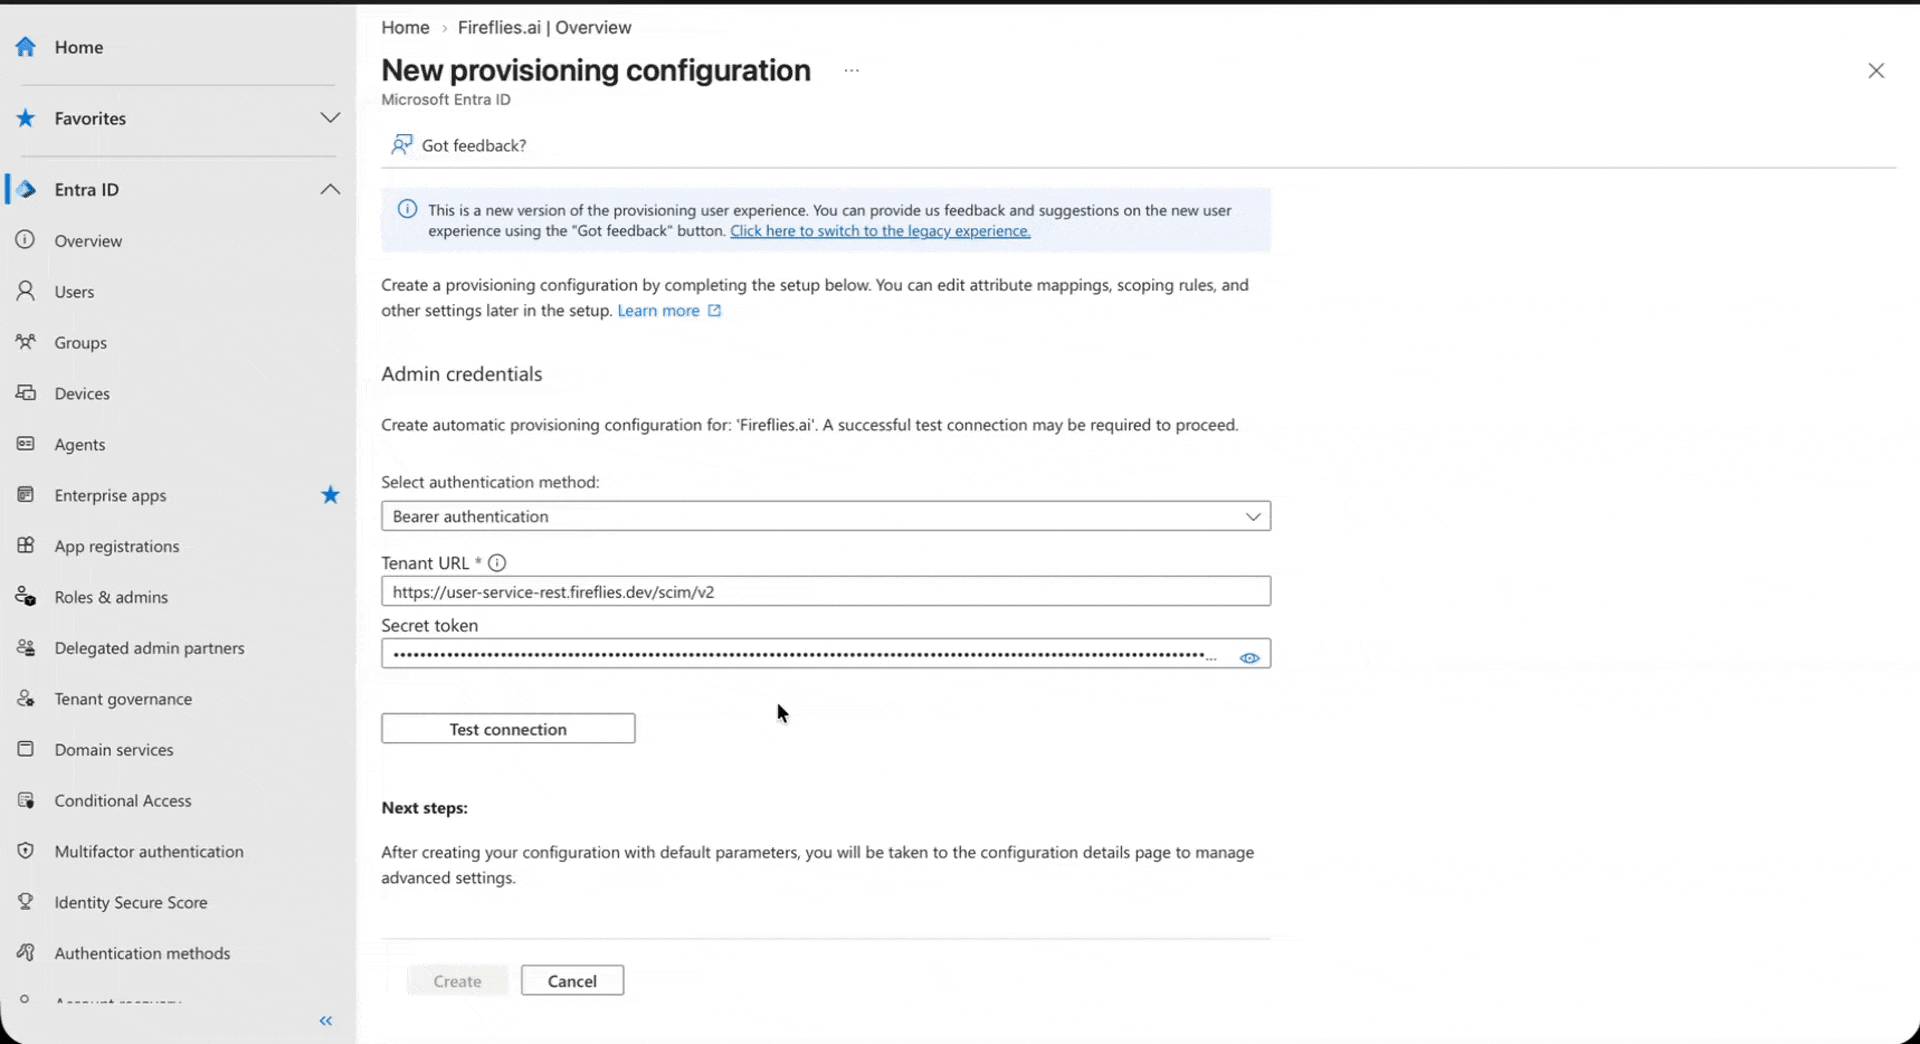Click Tenant URL info tooltip icon

(x=497, y=563)
